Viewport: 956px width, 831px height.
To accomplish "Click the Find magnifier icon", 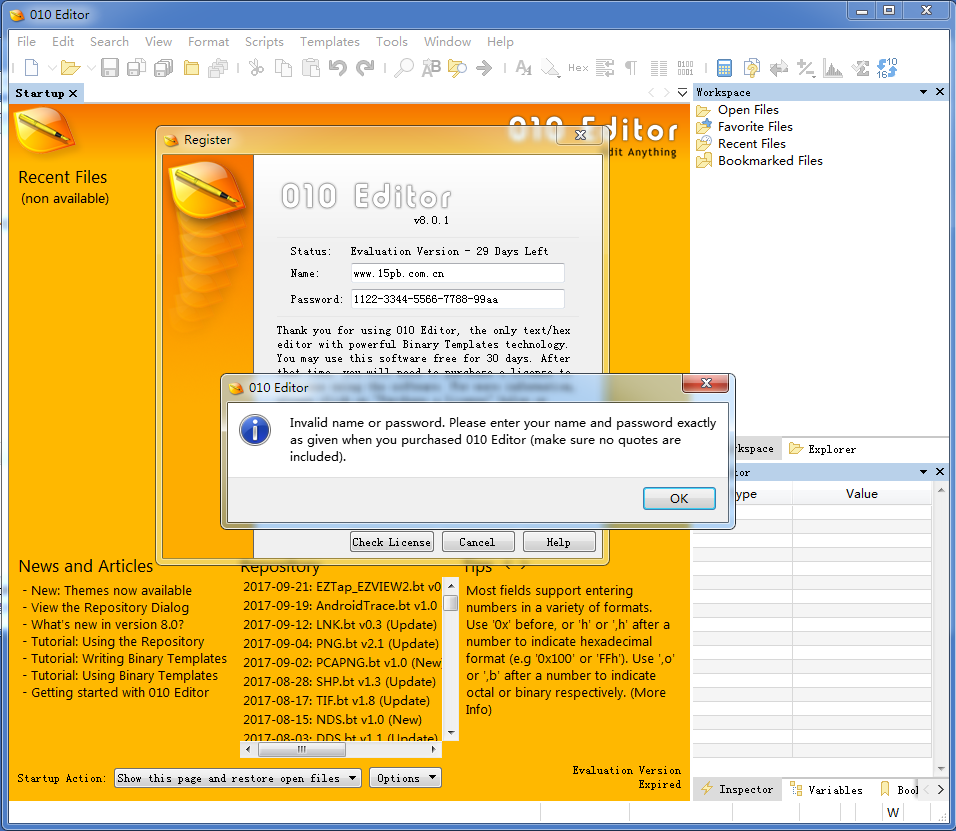I will point(404,68).
